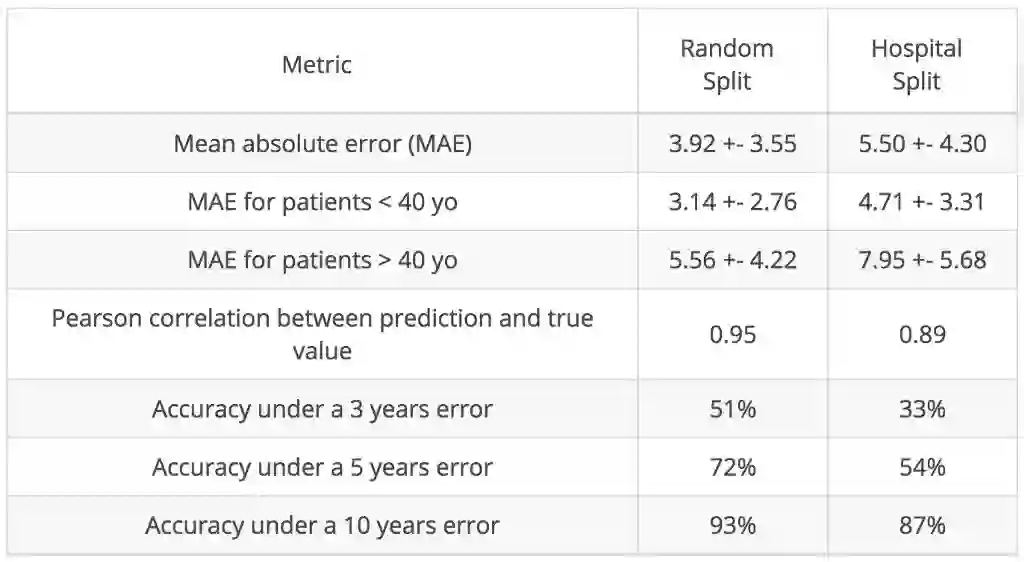This screenshot has width=1024, height=562.
Task: Click the 3.92 +- 3.55 cell
Action: coord(733,143)
